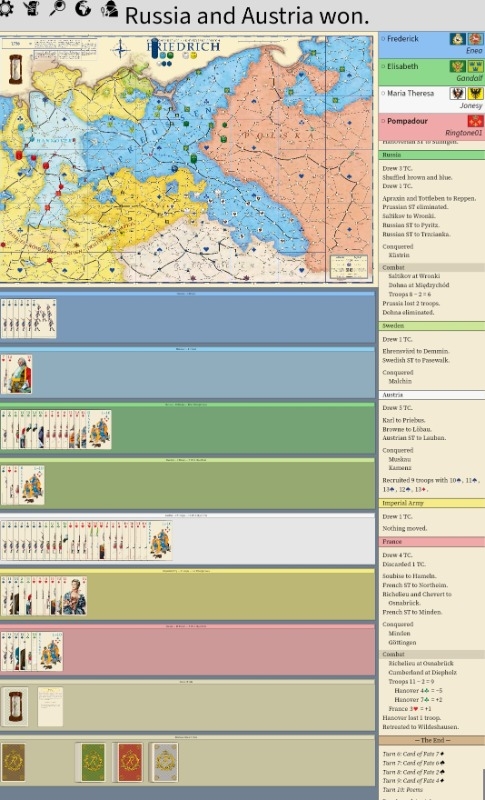Click the France section header in log
This screenshot has height=800, width=485.
click(431, 541)
